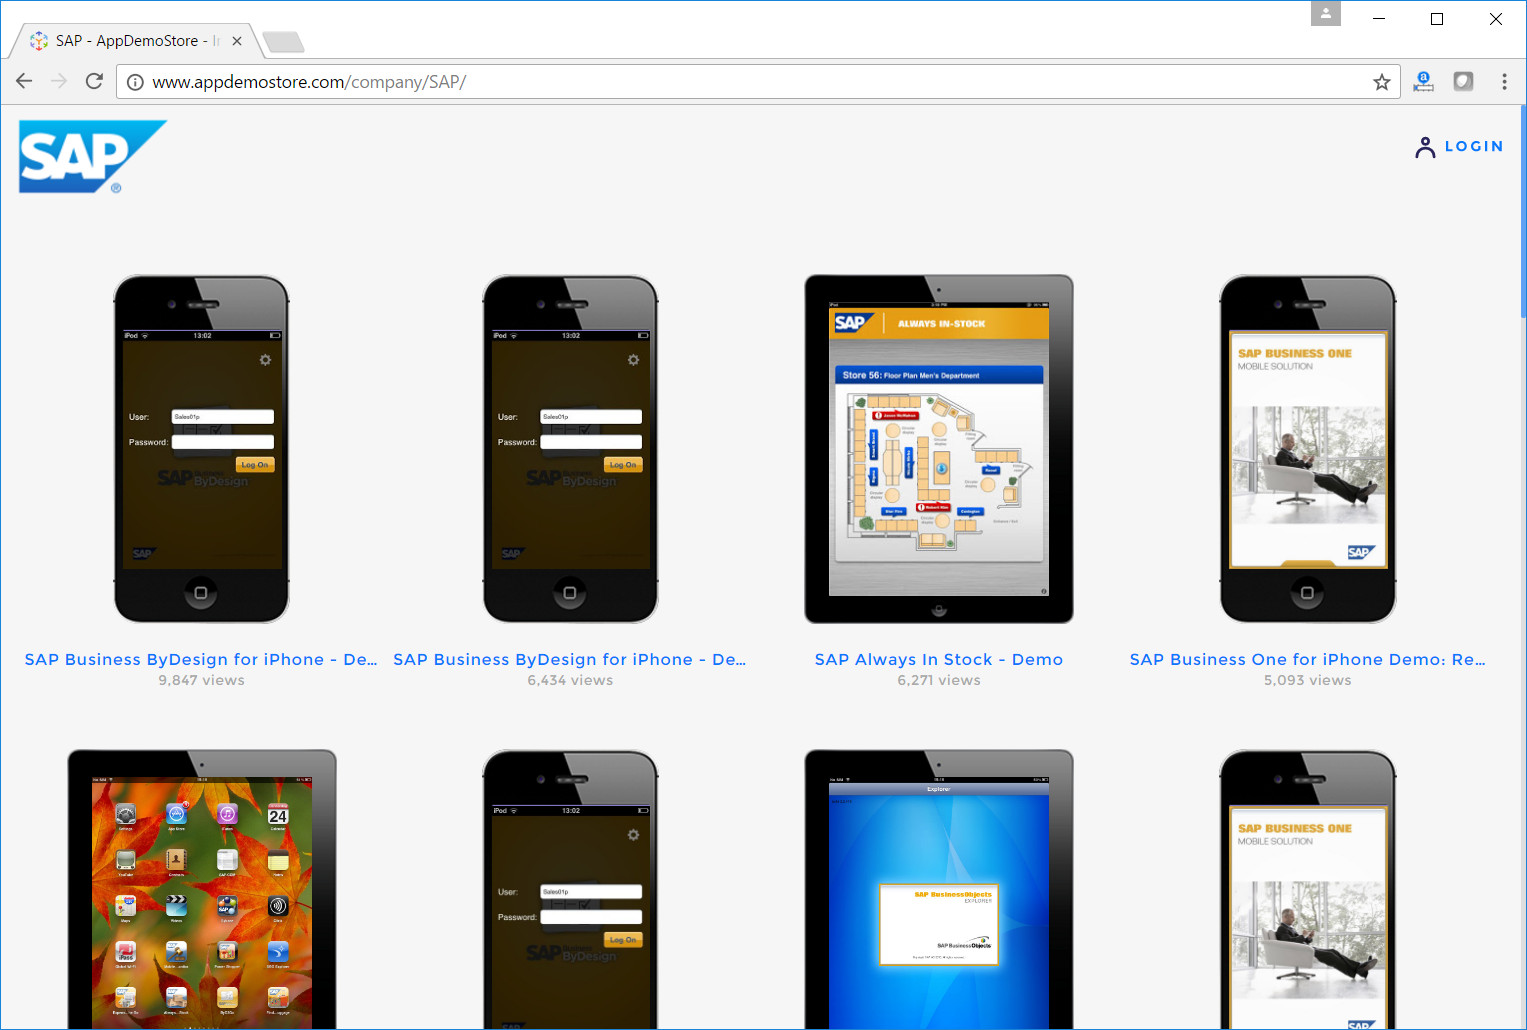
Task: Click the iPad home screen thumbnail in second row
Action: coord(201,889)
